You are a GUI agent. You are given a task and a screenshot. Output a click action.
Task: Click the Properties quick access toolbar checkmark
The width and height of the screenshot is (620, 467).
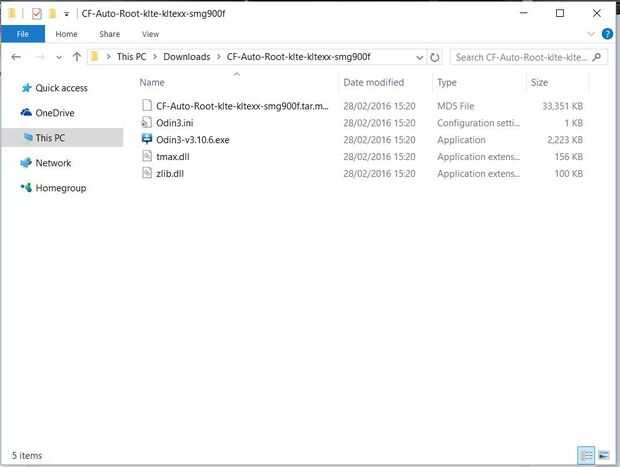tap(37, 14)
